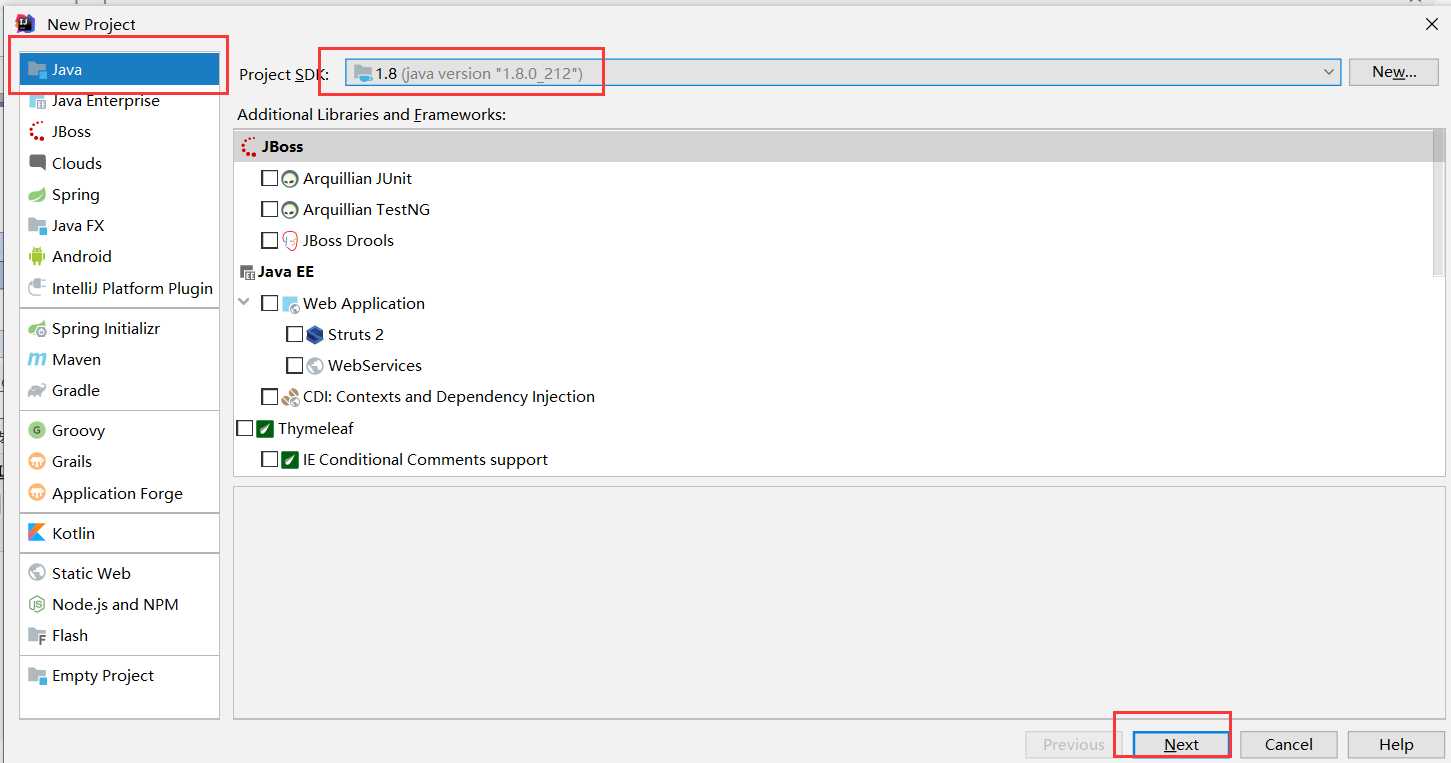Click the JBoss Drools icon
Screen dimensions: 1451x763
click(290, 241)
